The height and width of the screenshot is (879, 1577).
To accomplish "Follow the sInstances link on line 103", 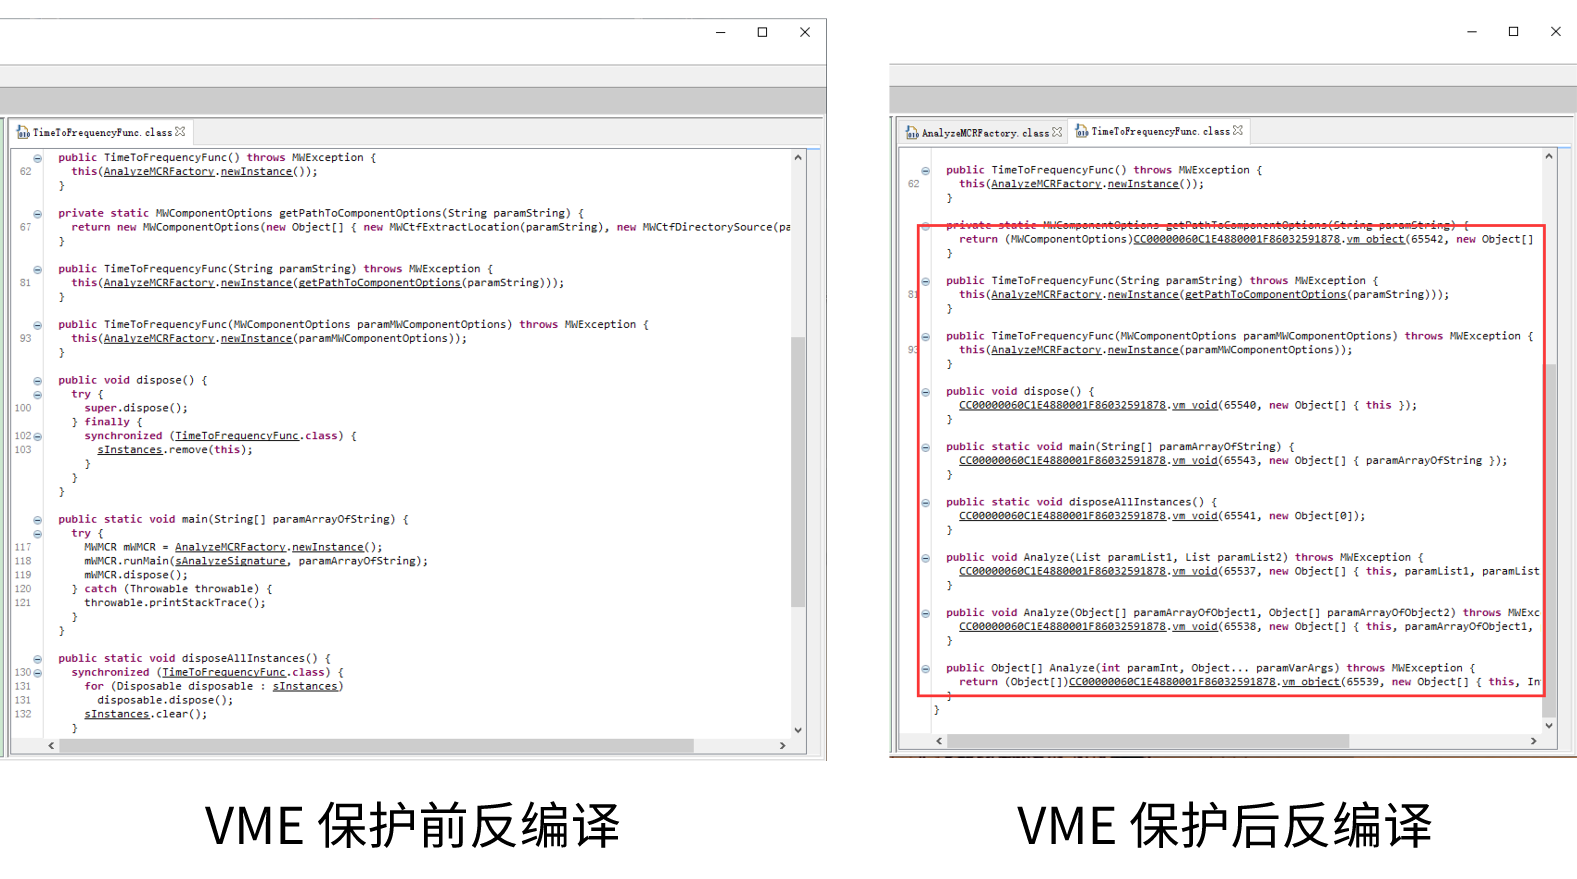I will [129, 450].
